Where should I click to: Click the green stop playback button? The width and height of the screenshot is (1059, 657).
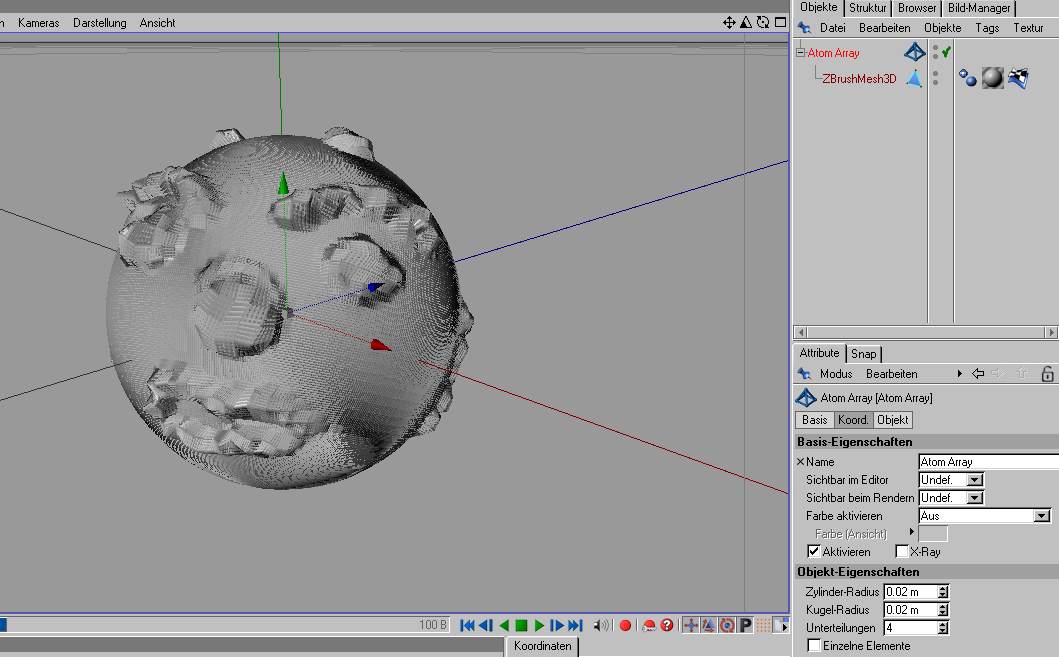click(x=521, y=626)
